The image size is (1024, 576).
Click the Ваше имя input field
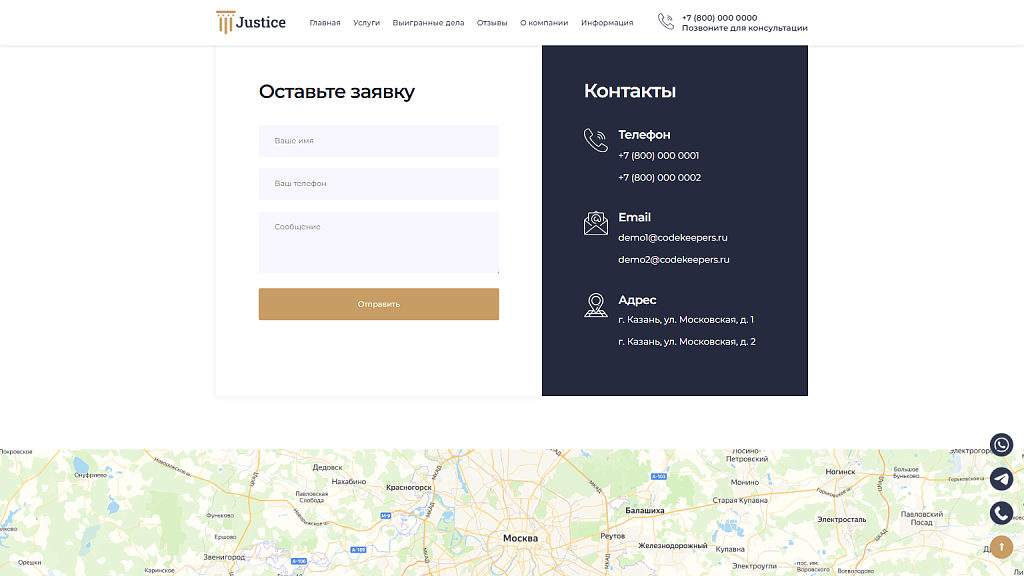point(379,140)
